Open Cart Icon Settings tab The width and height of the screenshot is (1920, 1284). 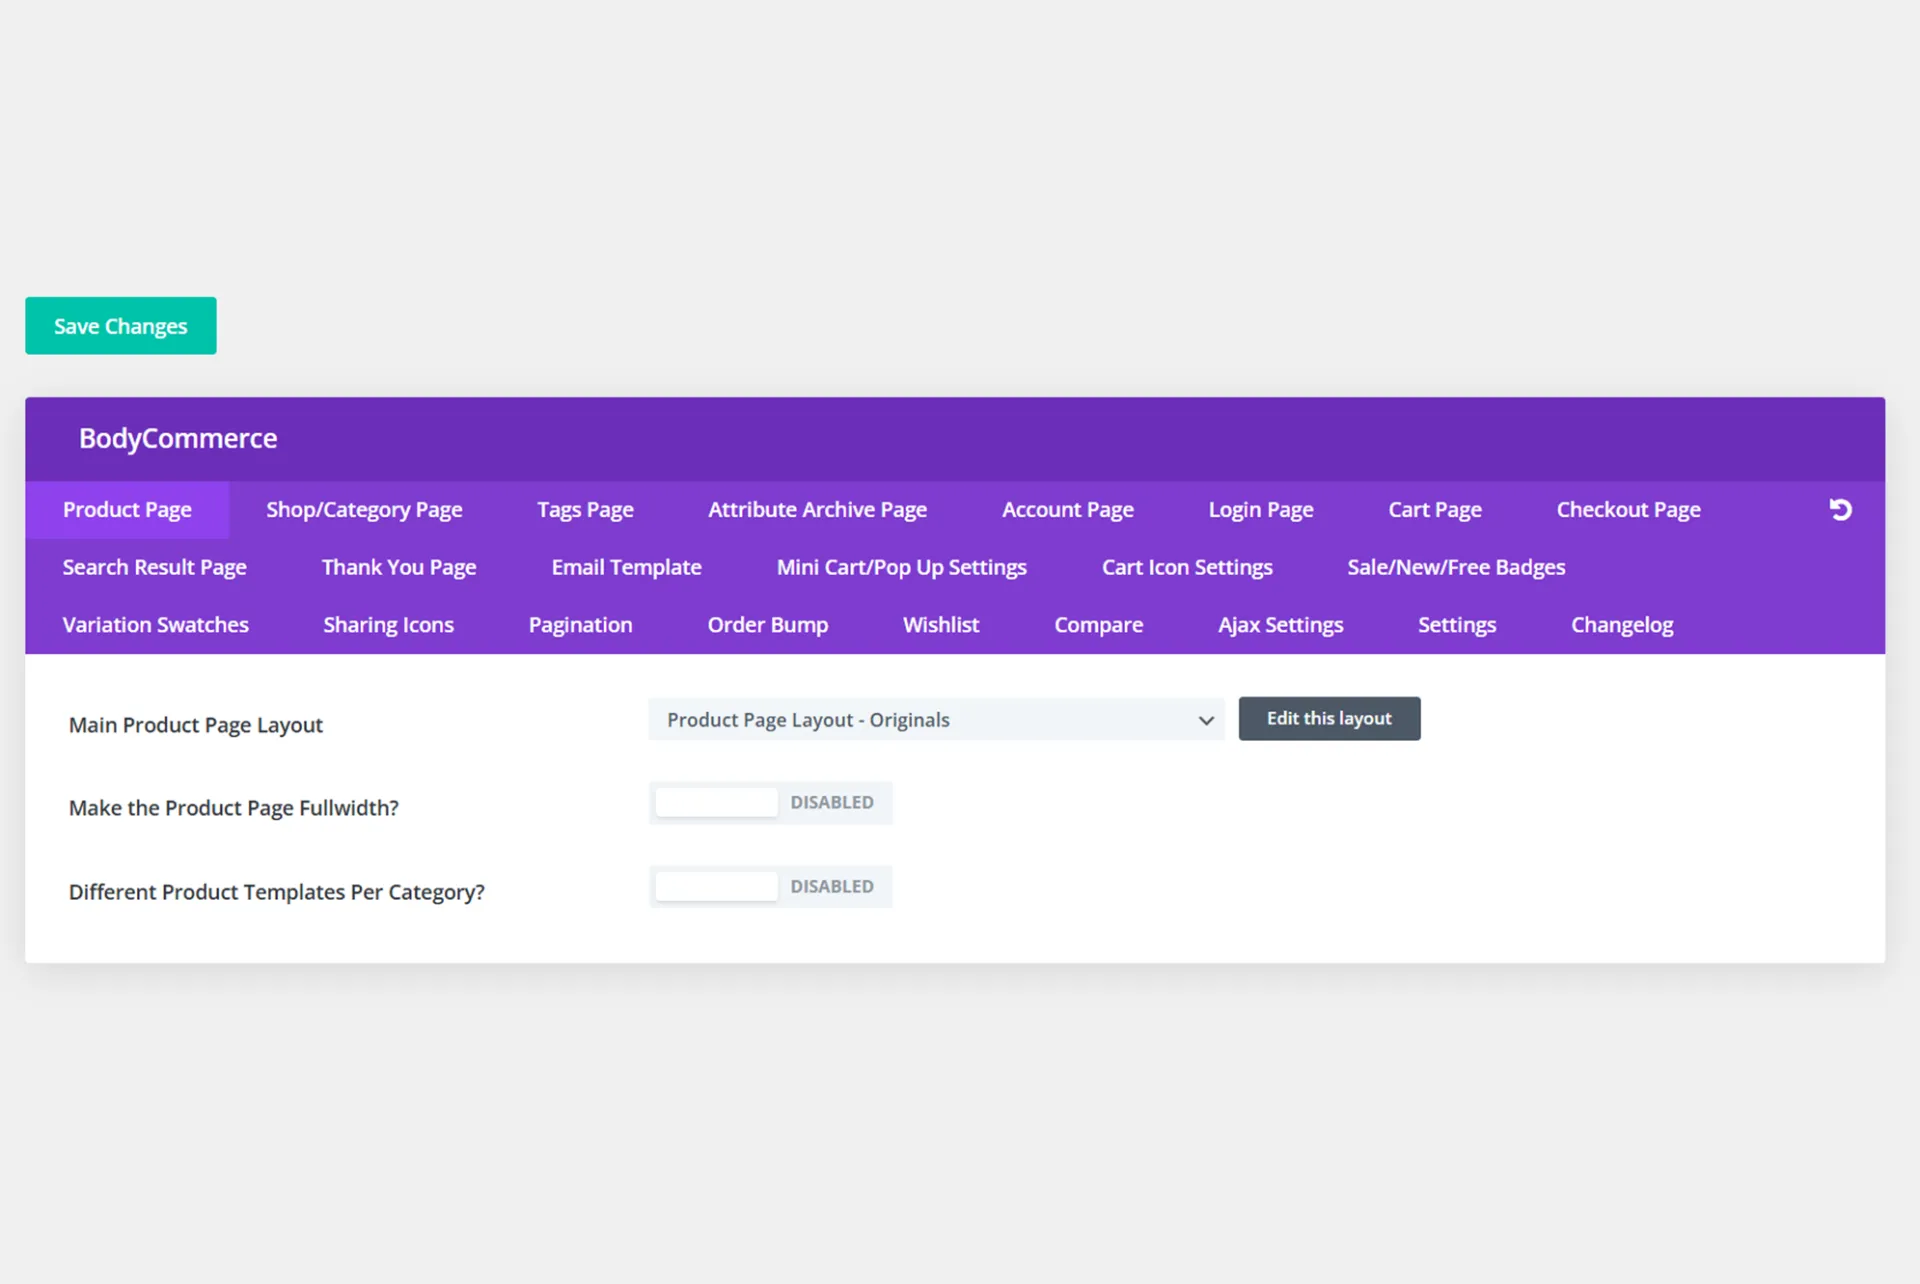click(x=1187, y=567)
